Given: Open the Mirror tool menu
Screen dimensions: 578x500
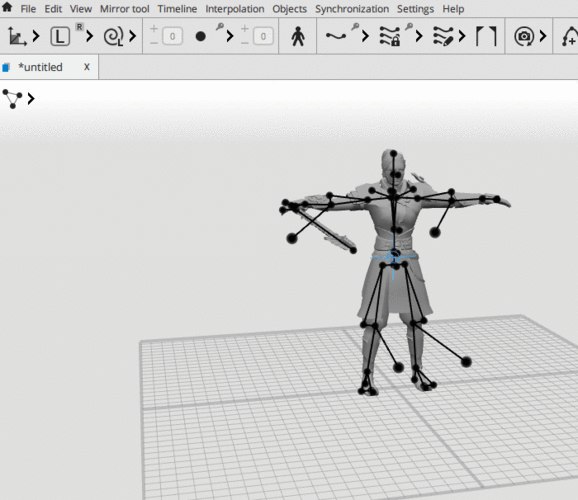Looking at the screenshot, I should click(125, 9).
